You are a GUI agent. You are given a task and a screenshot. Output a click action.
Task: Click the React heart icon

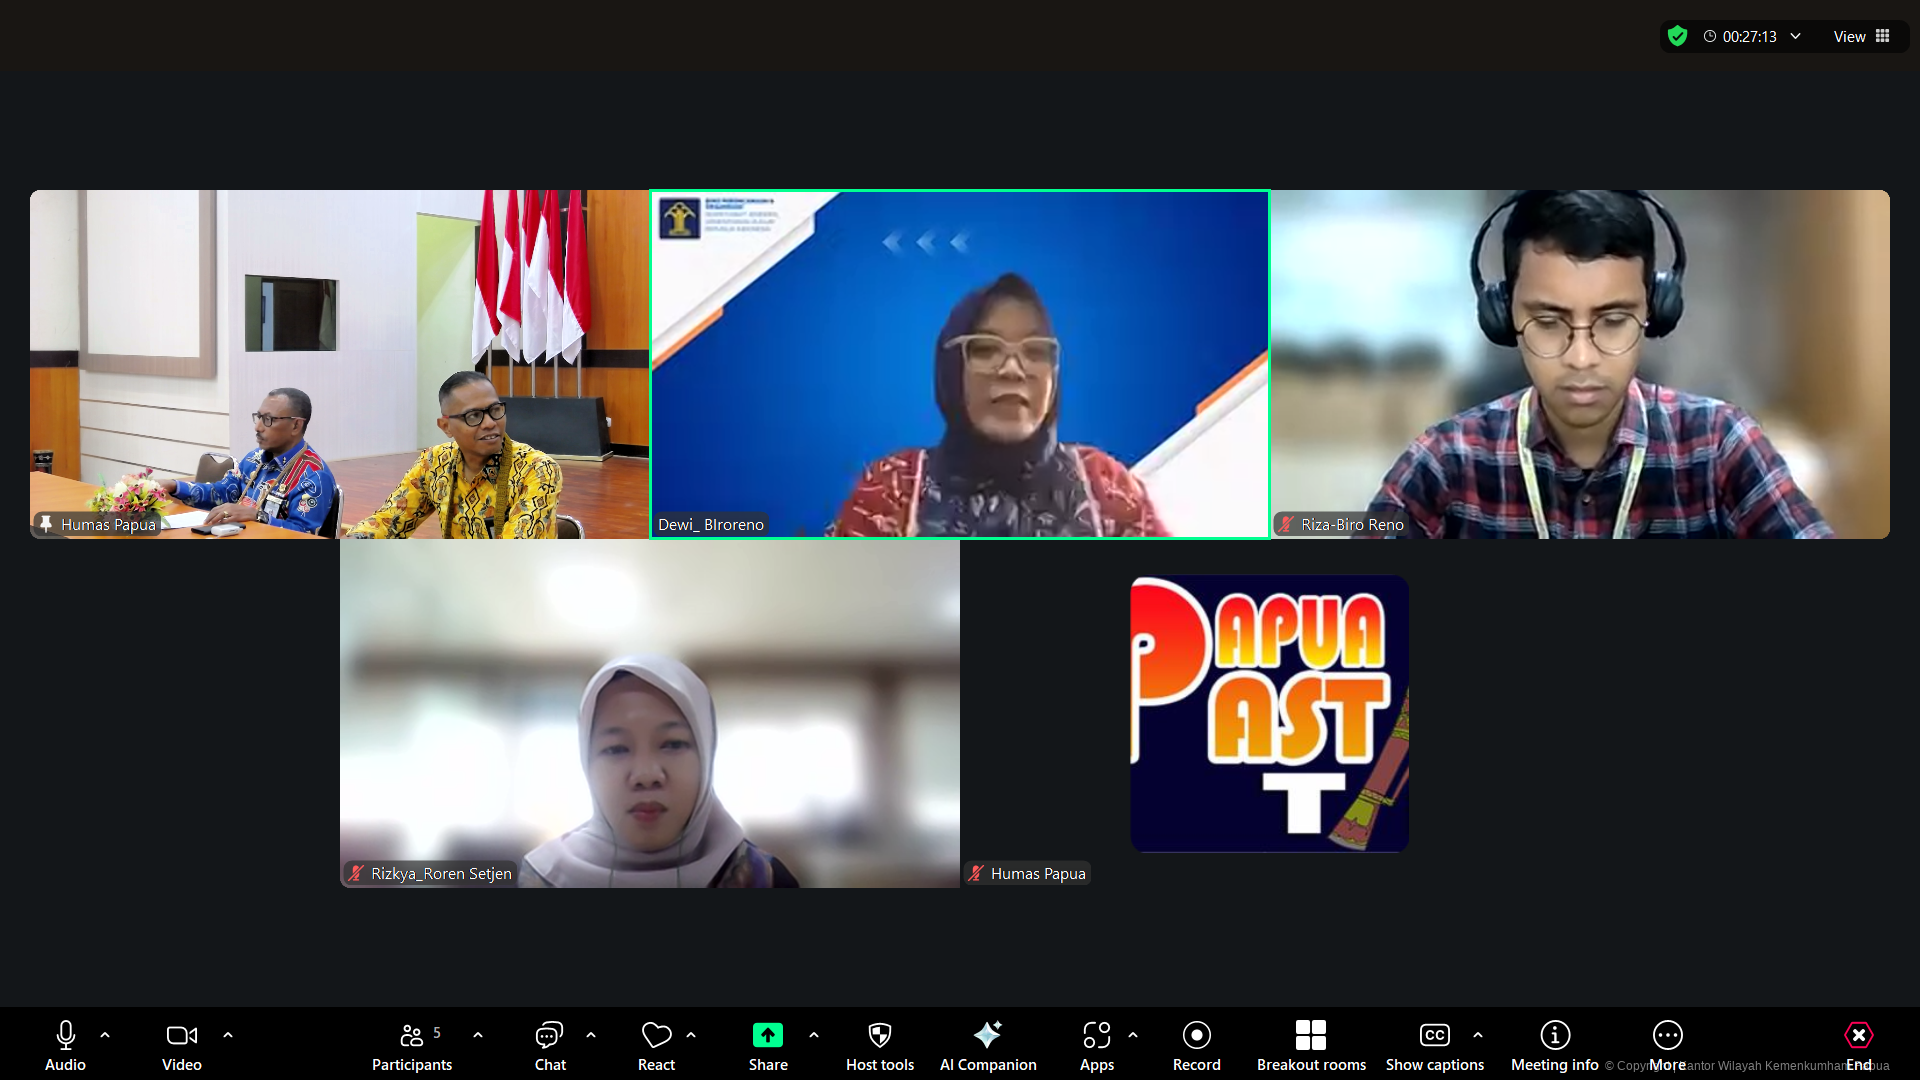[x=656, y=1036]
